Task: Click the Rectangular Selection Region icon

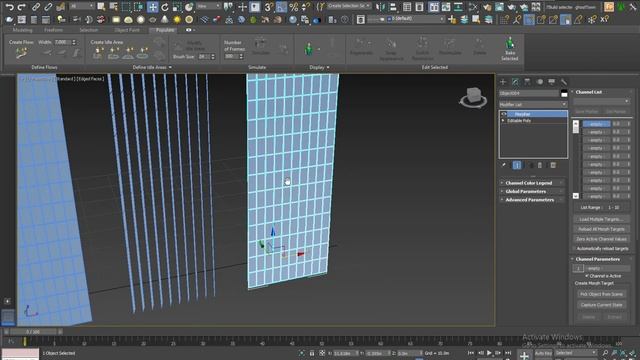Action: tap(126, 7)
